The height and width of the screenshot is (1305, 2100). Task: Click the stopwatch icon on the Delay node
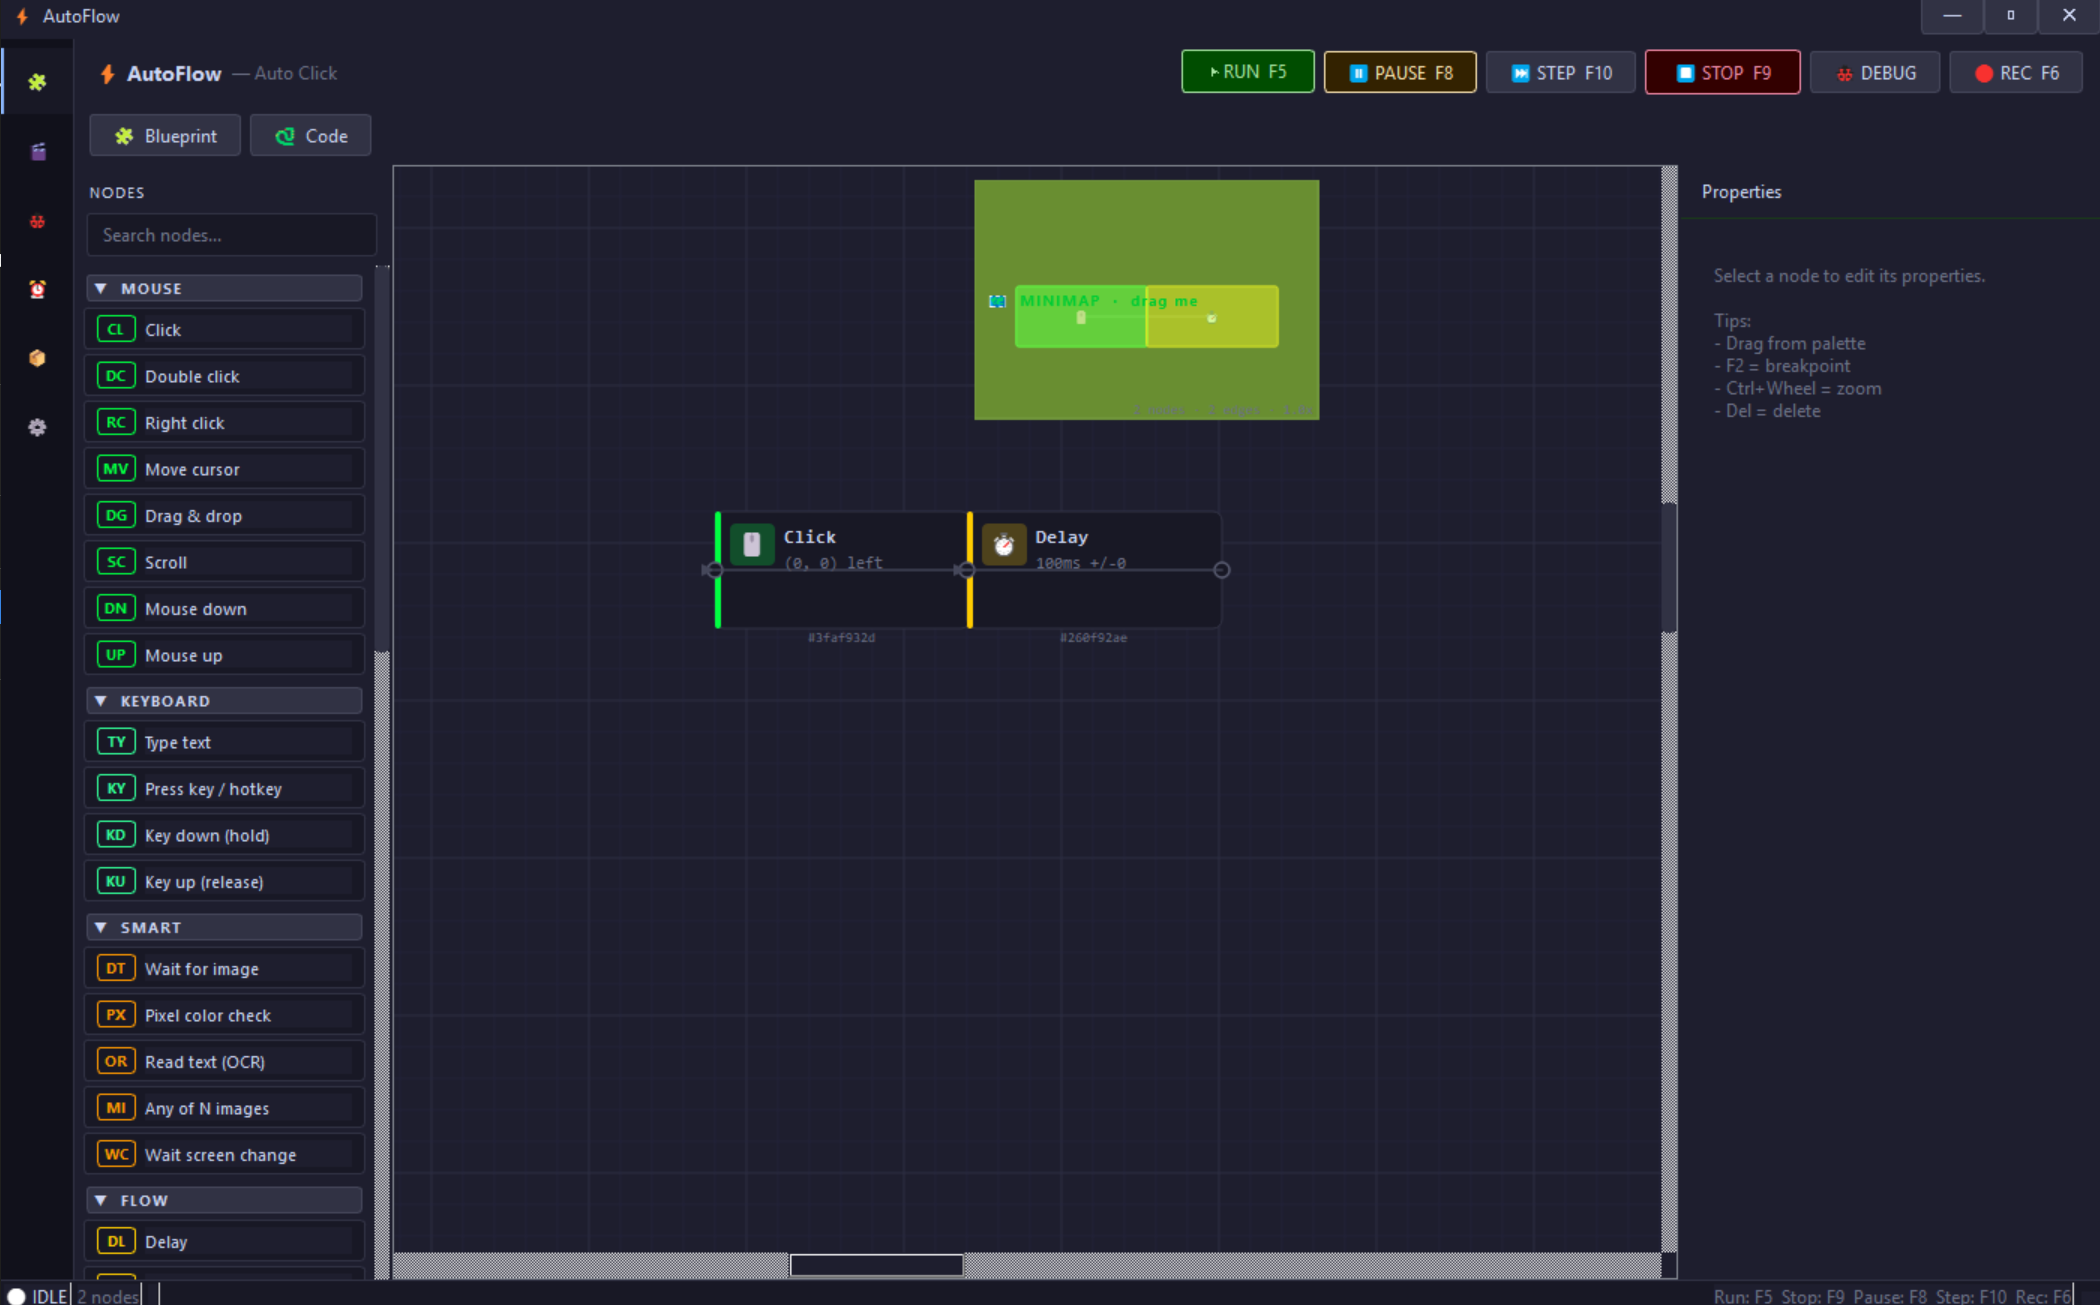coord(1003,544)
